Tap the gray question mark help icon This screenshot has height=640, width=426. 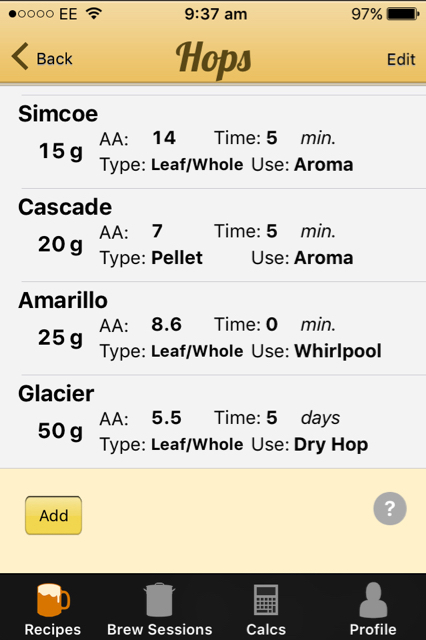390,509
